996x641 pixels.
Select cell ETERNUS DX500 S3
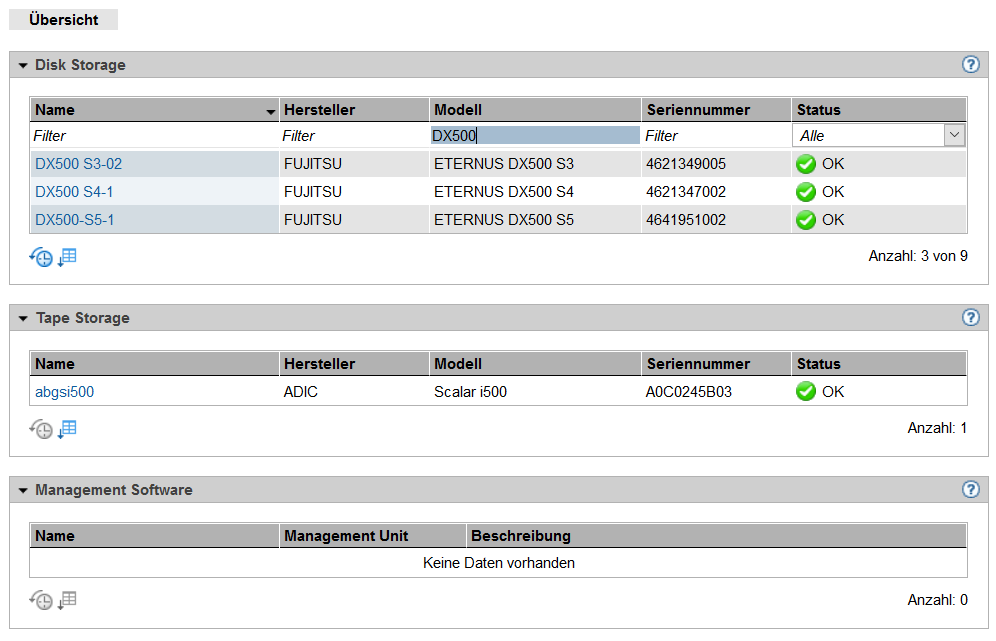[x=535, y=164]
